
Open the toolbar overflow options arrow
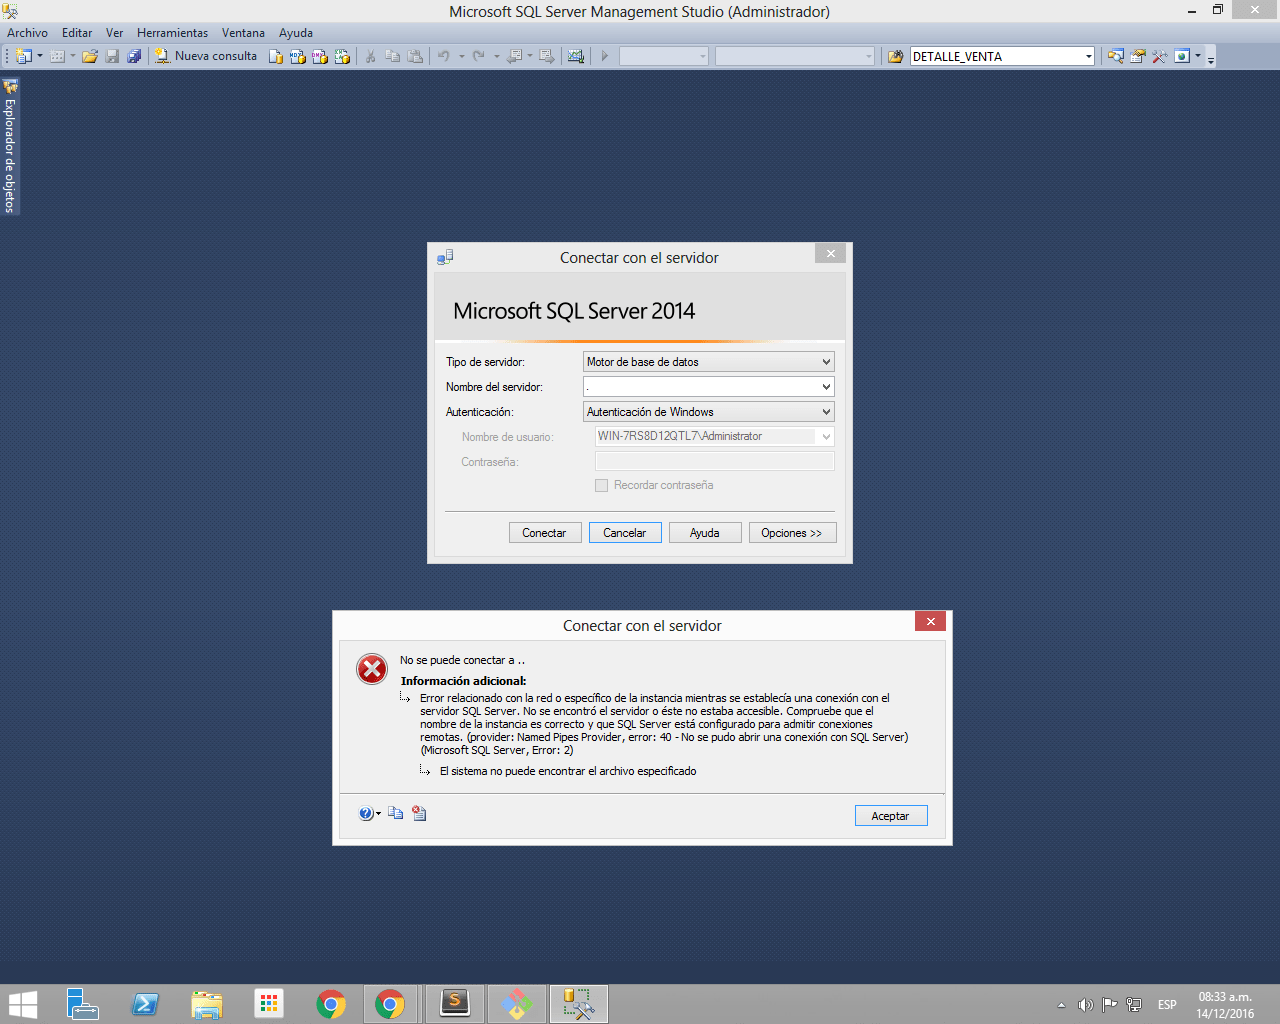point(1210,58)
